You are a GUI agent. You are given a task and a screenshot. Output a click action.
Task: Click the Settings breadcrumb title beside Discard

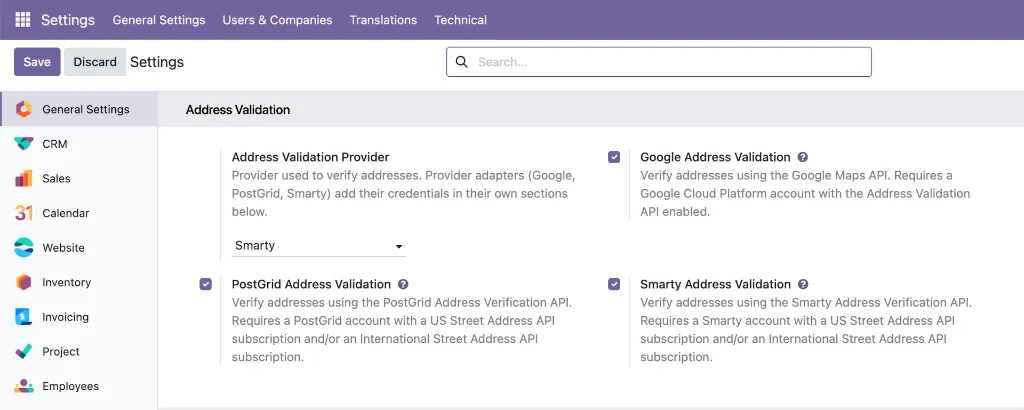coord(157,62)
